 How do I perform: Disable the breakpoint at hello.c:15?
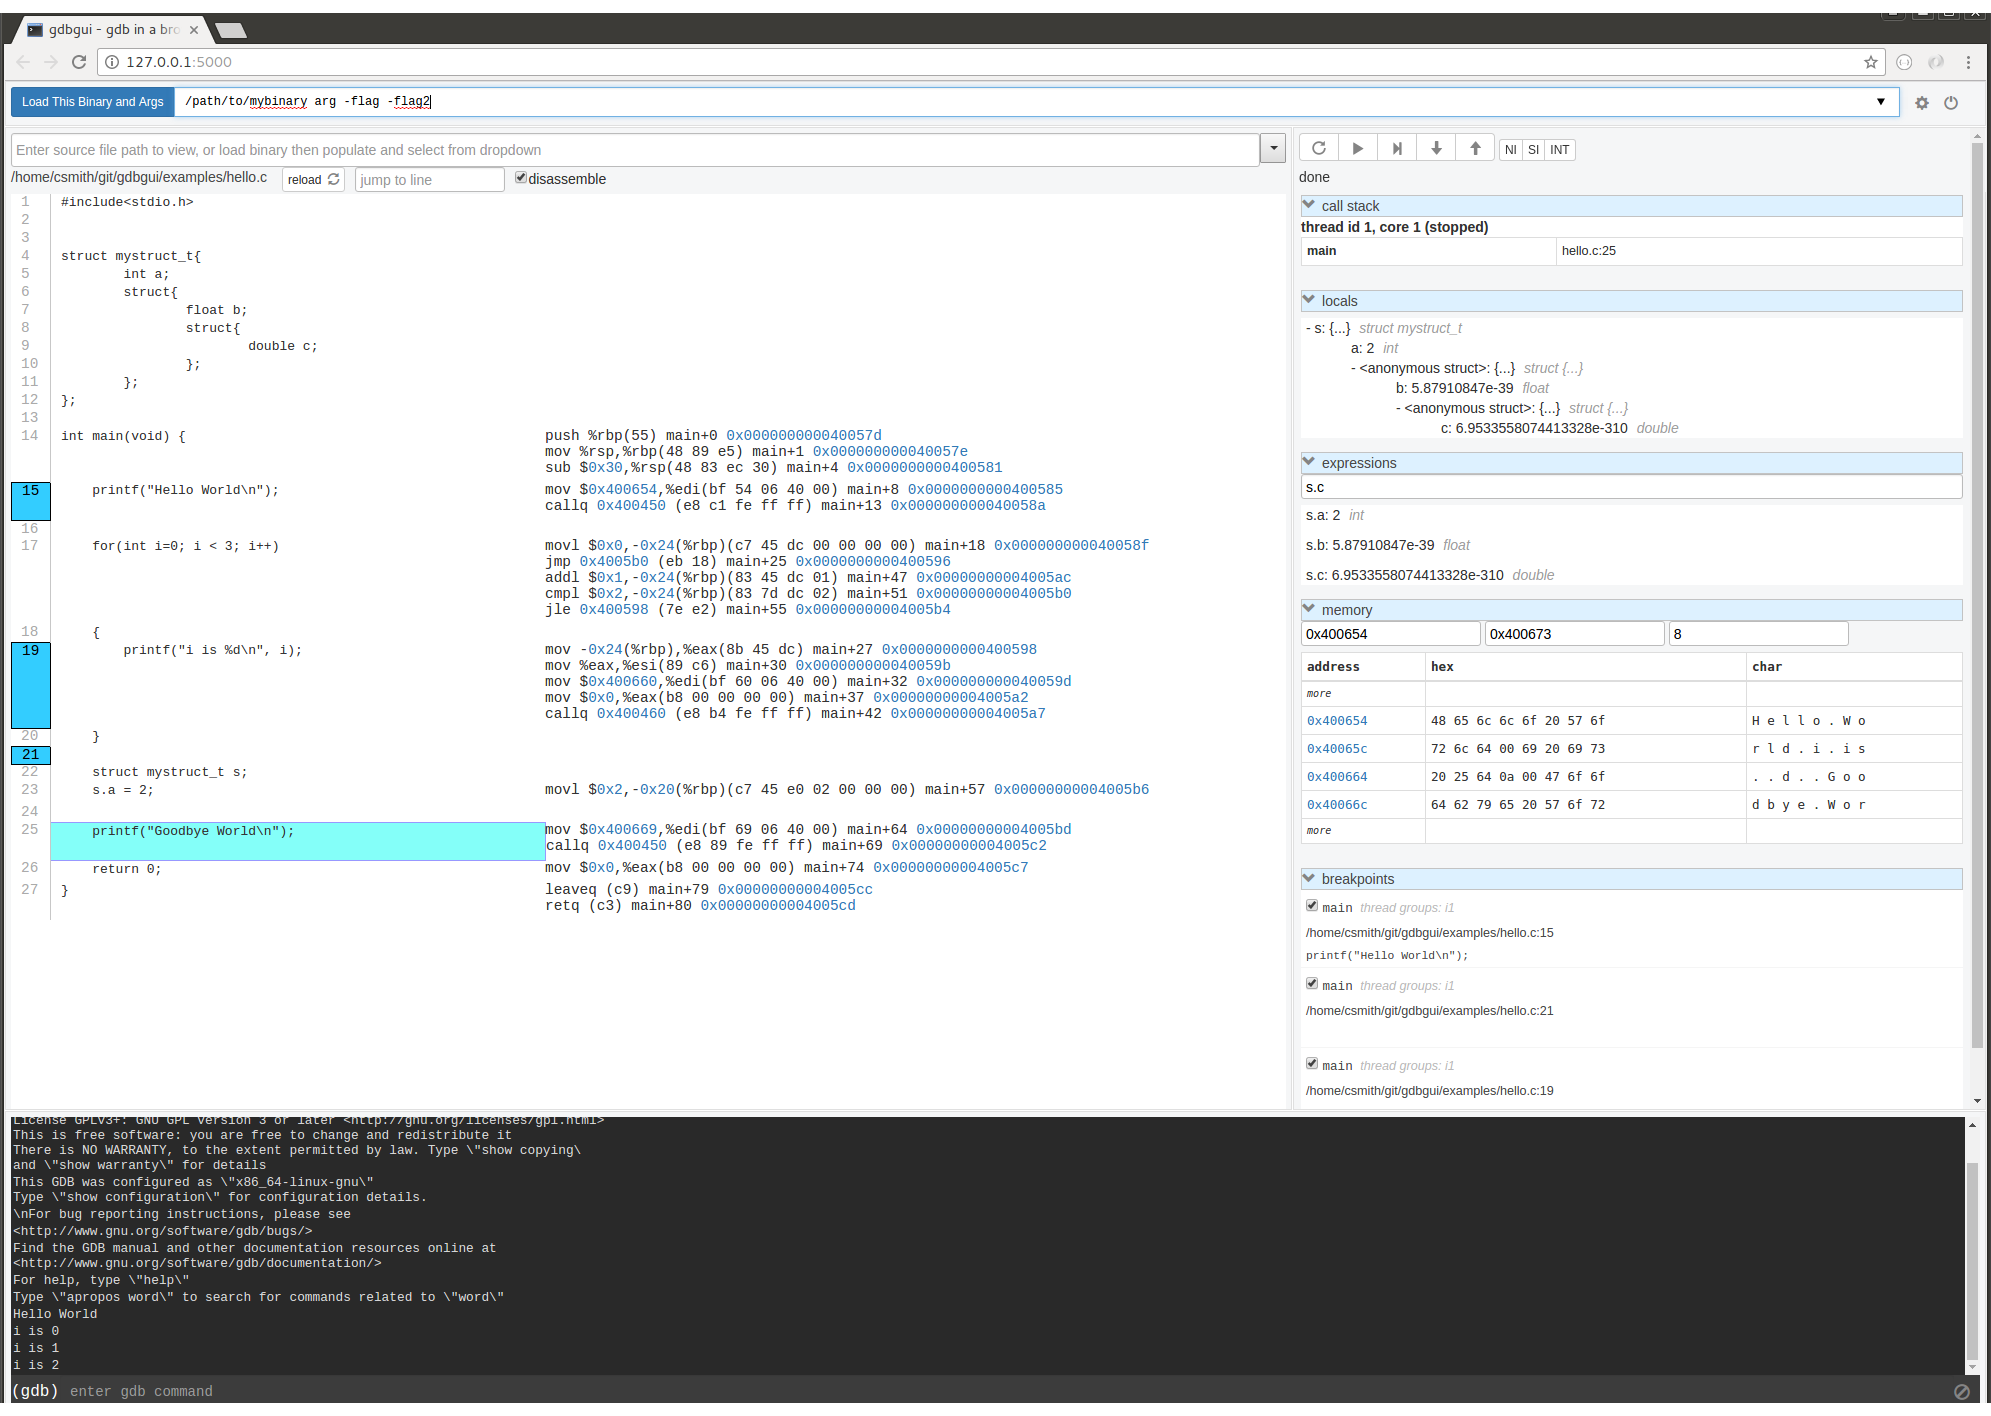pyautogui.click(x=1312, y=905)
